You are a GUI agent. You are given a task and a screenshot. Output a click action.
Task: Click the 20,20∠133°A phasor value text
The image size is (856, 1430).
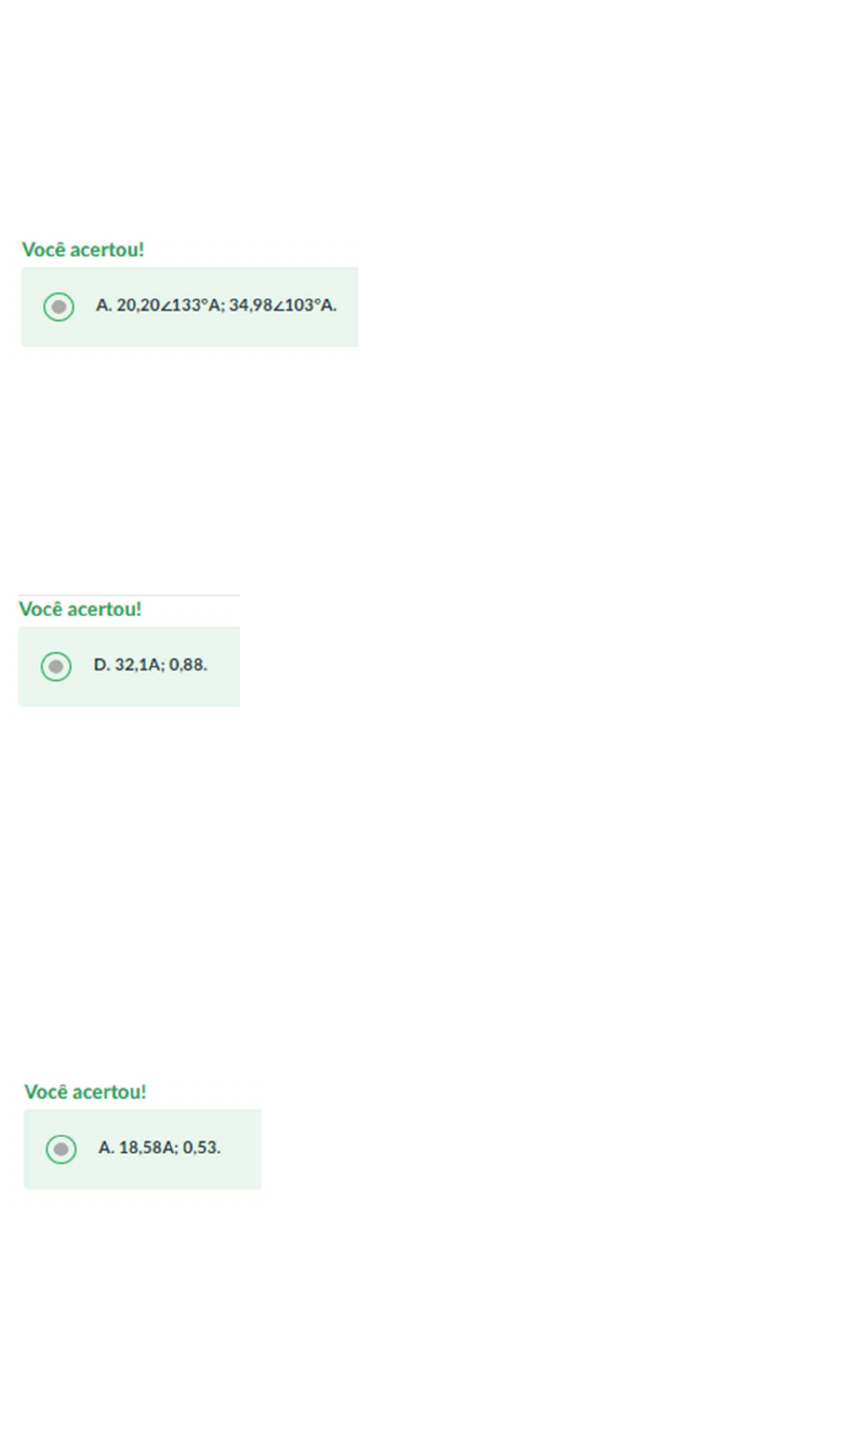[170, 305]
